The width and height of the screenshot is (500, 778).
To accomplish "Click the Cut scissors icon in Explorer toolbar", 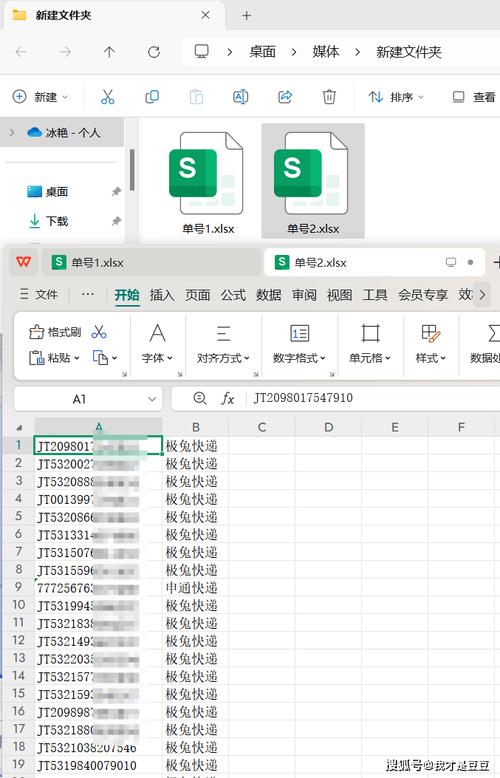I will pyautogui.click(x=107, y=97).
